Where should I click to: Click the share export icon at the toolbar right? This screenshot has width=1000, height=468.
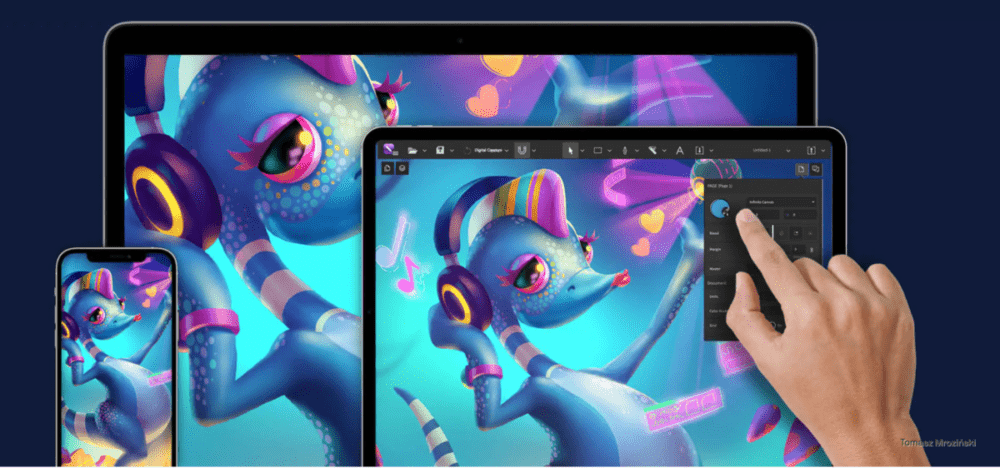tap(811, 150)
